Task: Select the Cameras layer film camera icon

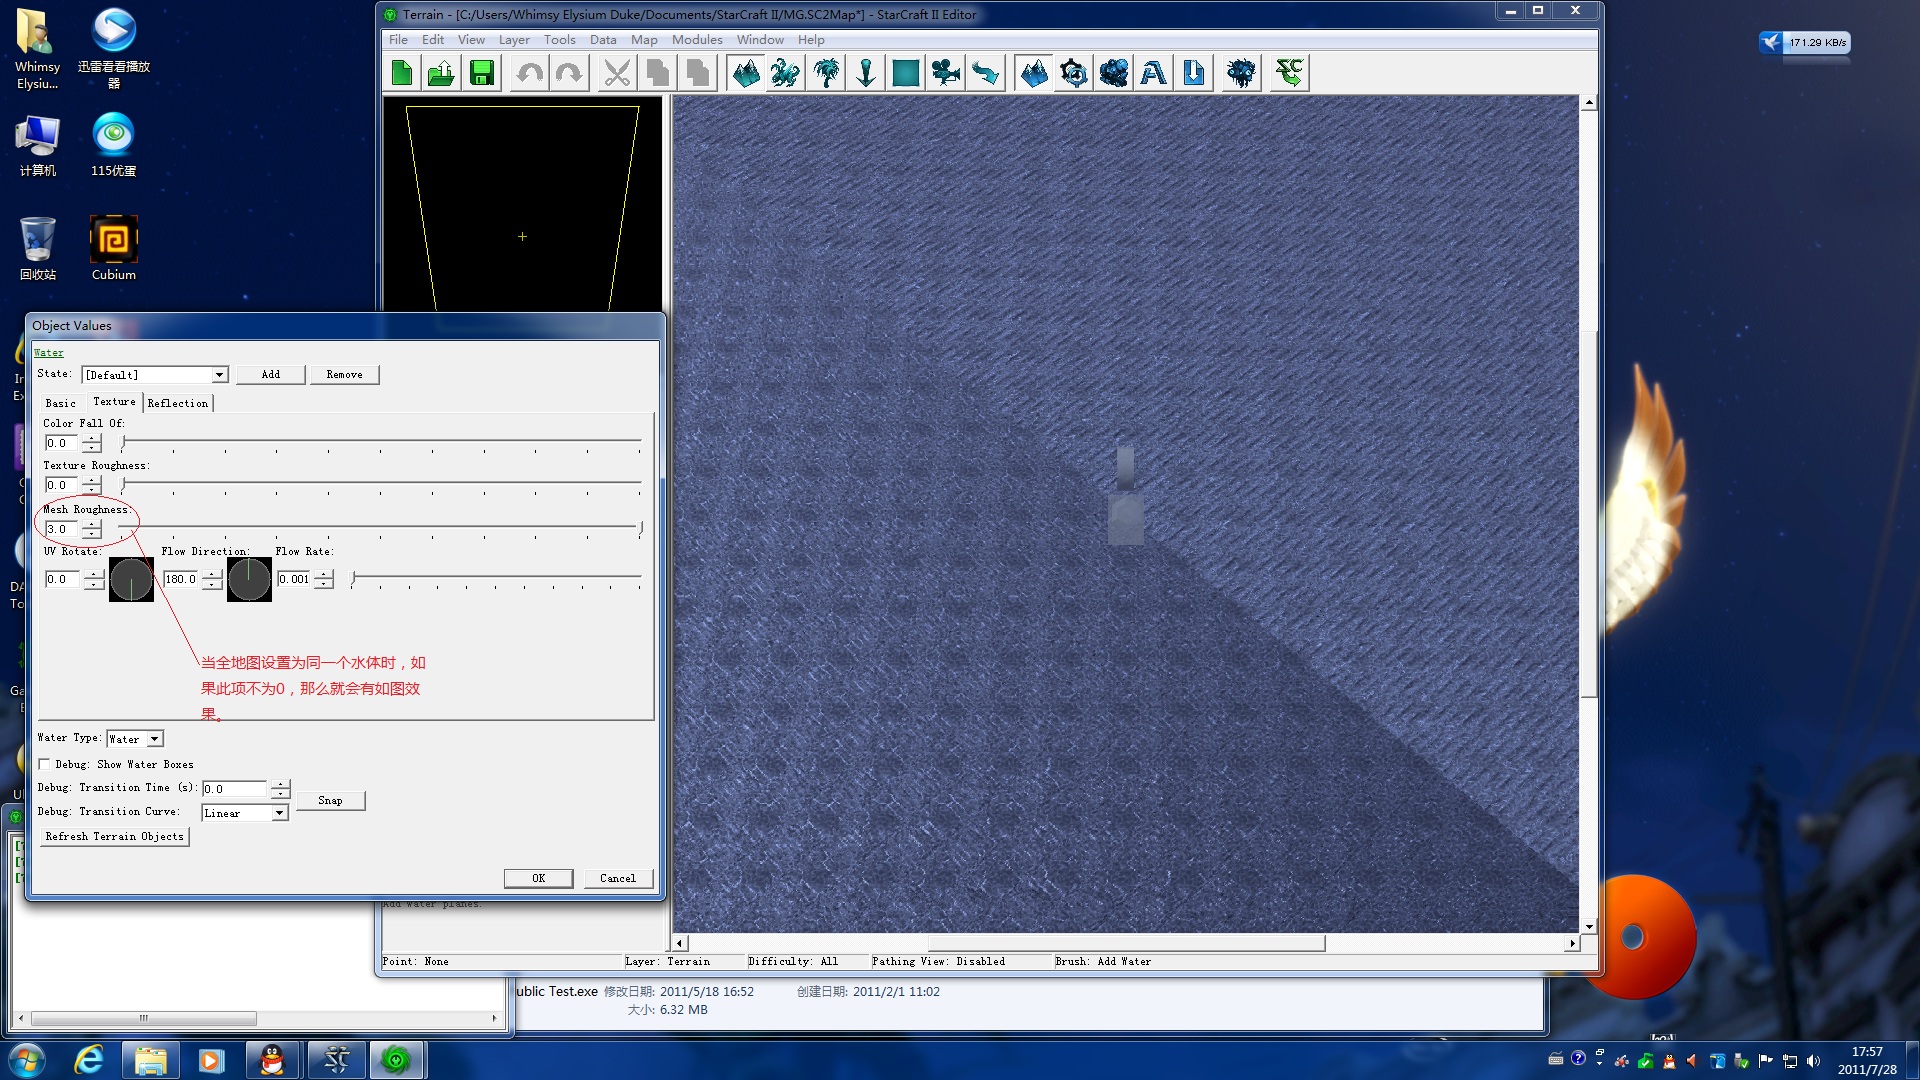Action: coord(946,73)
